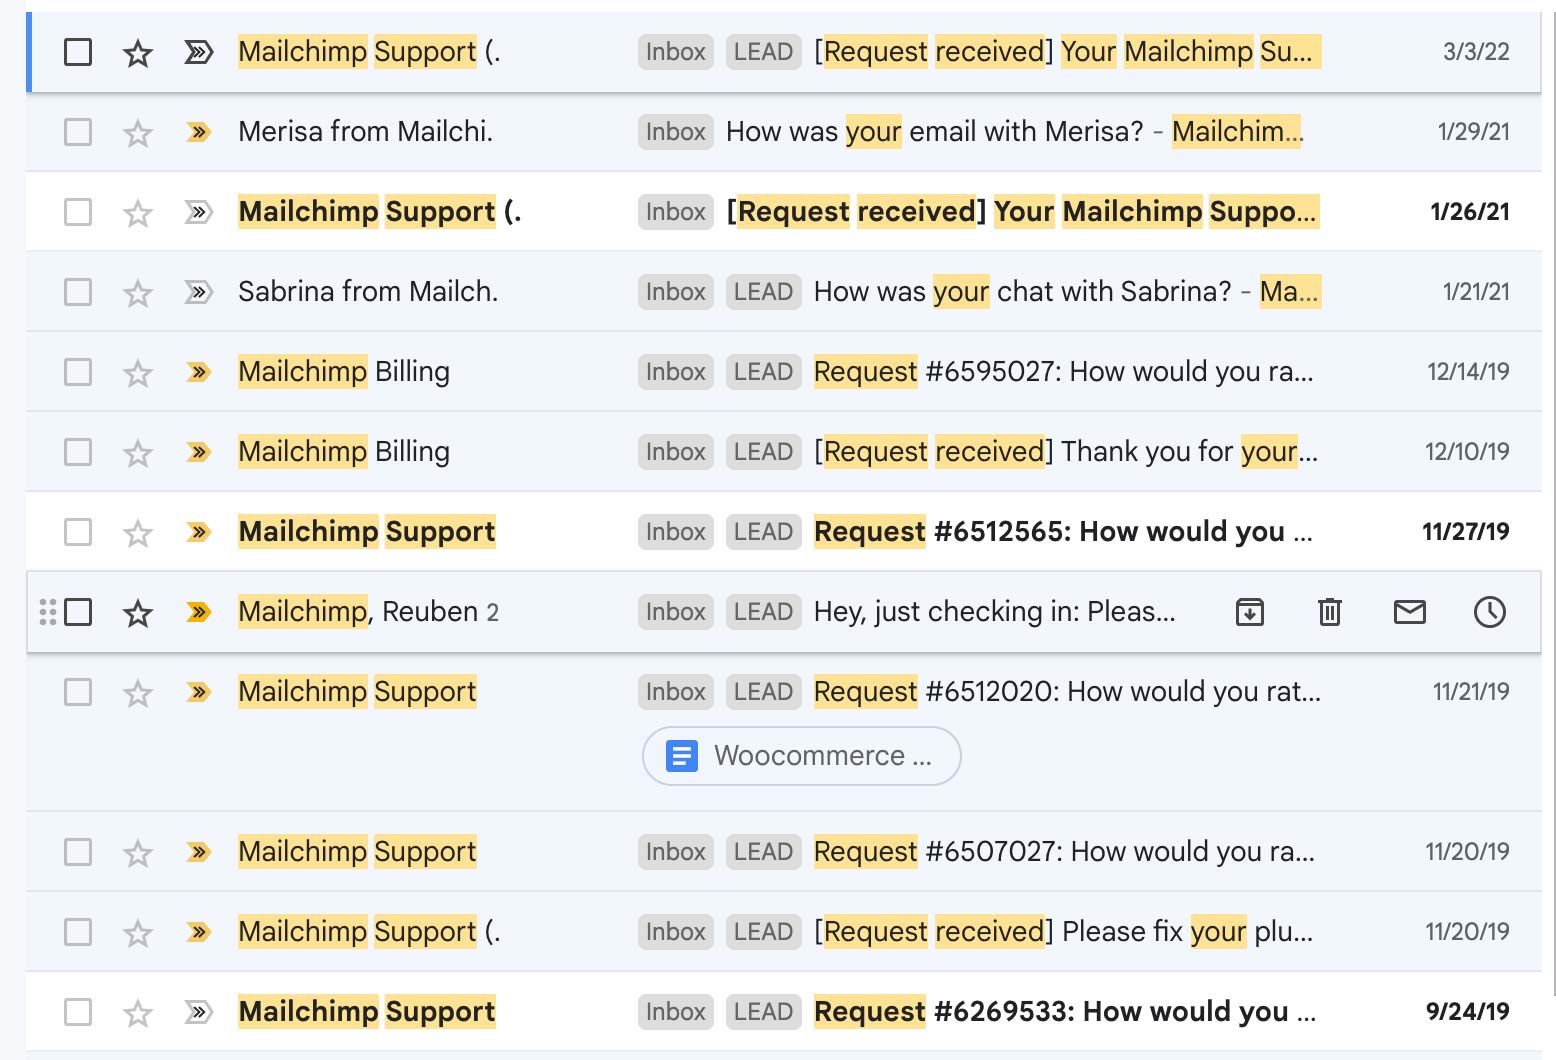Open '[Request received] Please fix your plu...' email
This screenshot has height=1060, width=1556.
point(1064,931)
